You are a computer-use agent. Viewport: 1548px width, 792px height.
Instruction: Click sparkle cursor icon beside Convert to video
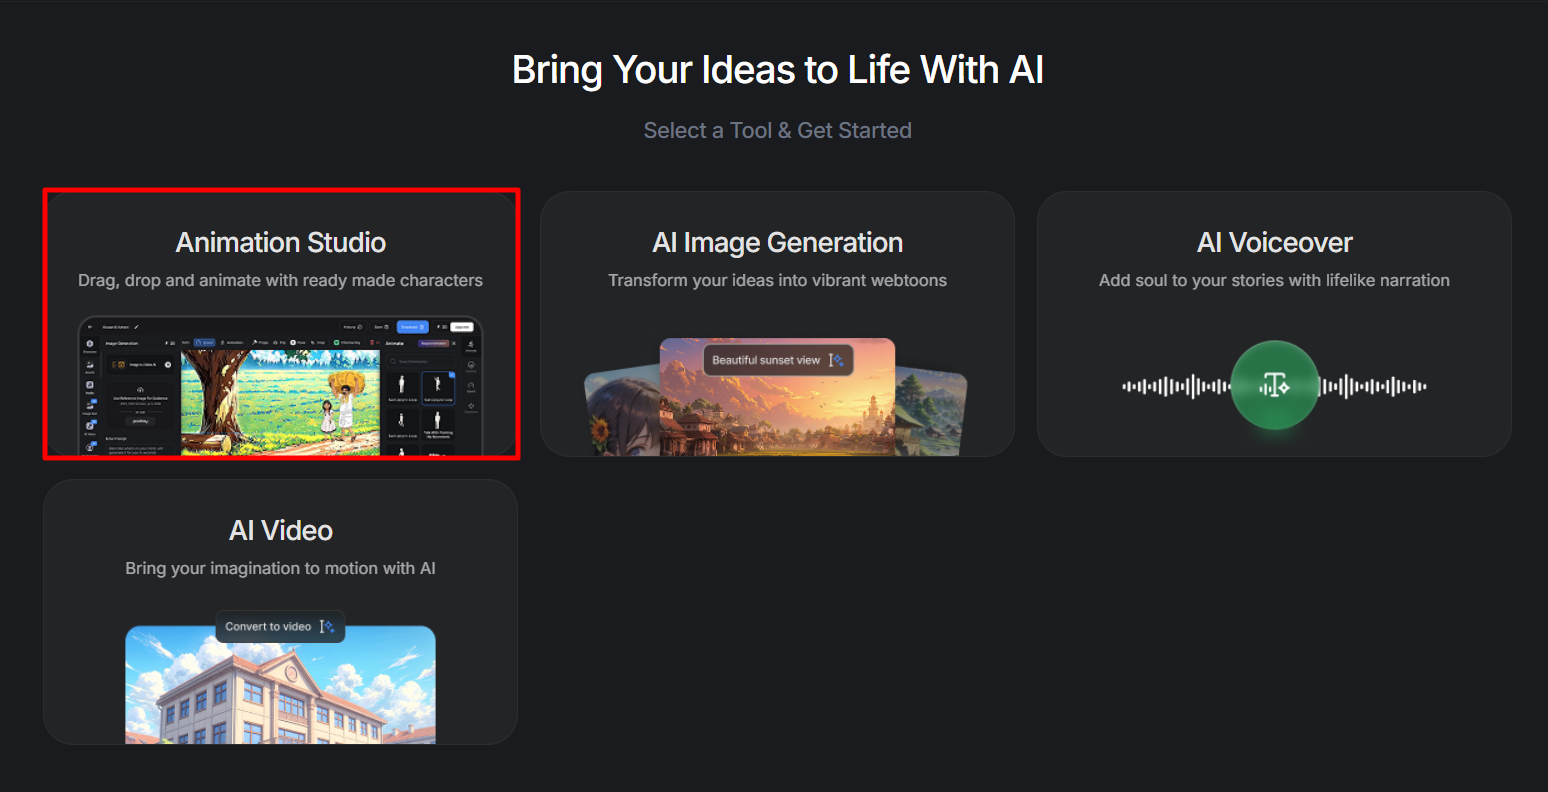pos(327,626)
